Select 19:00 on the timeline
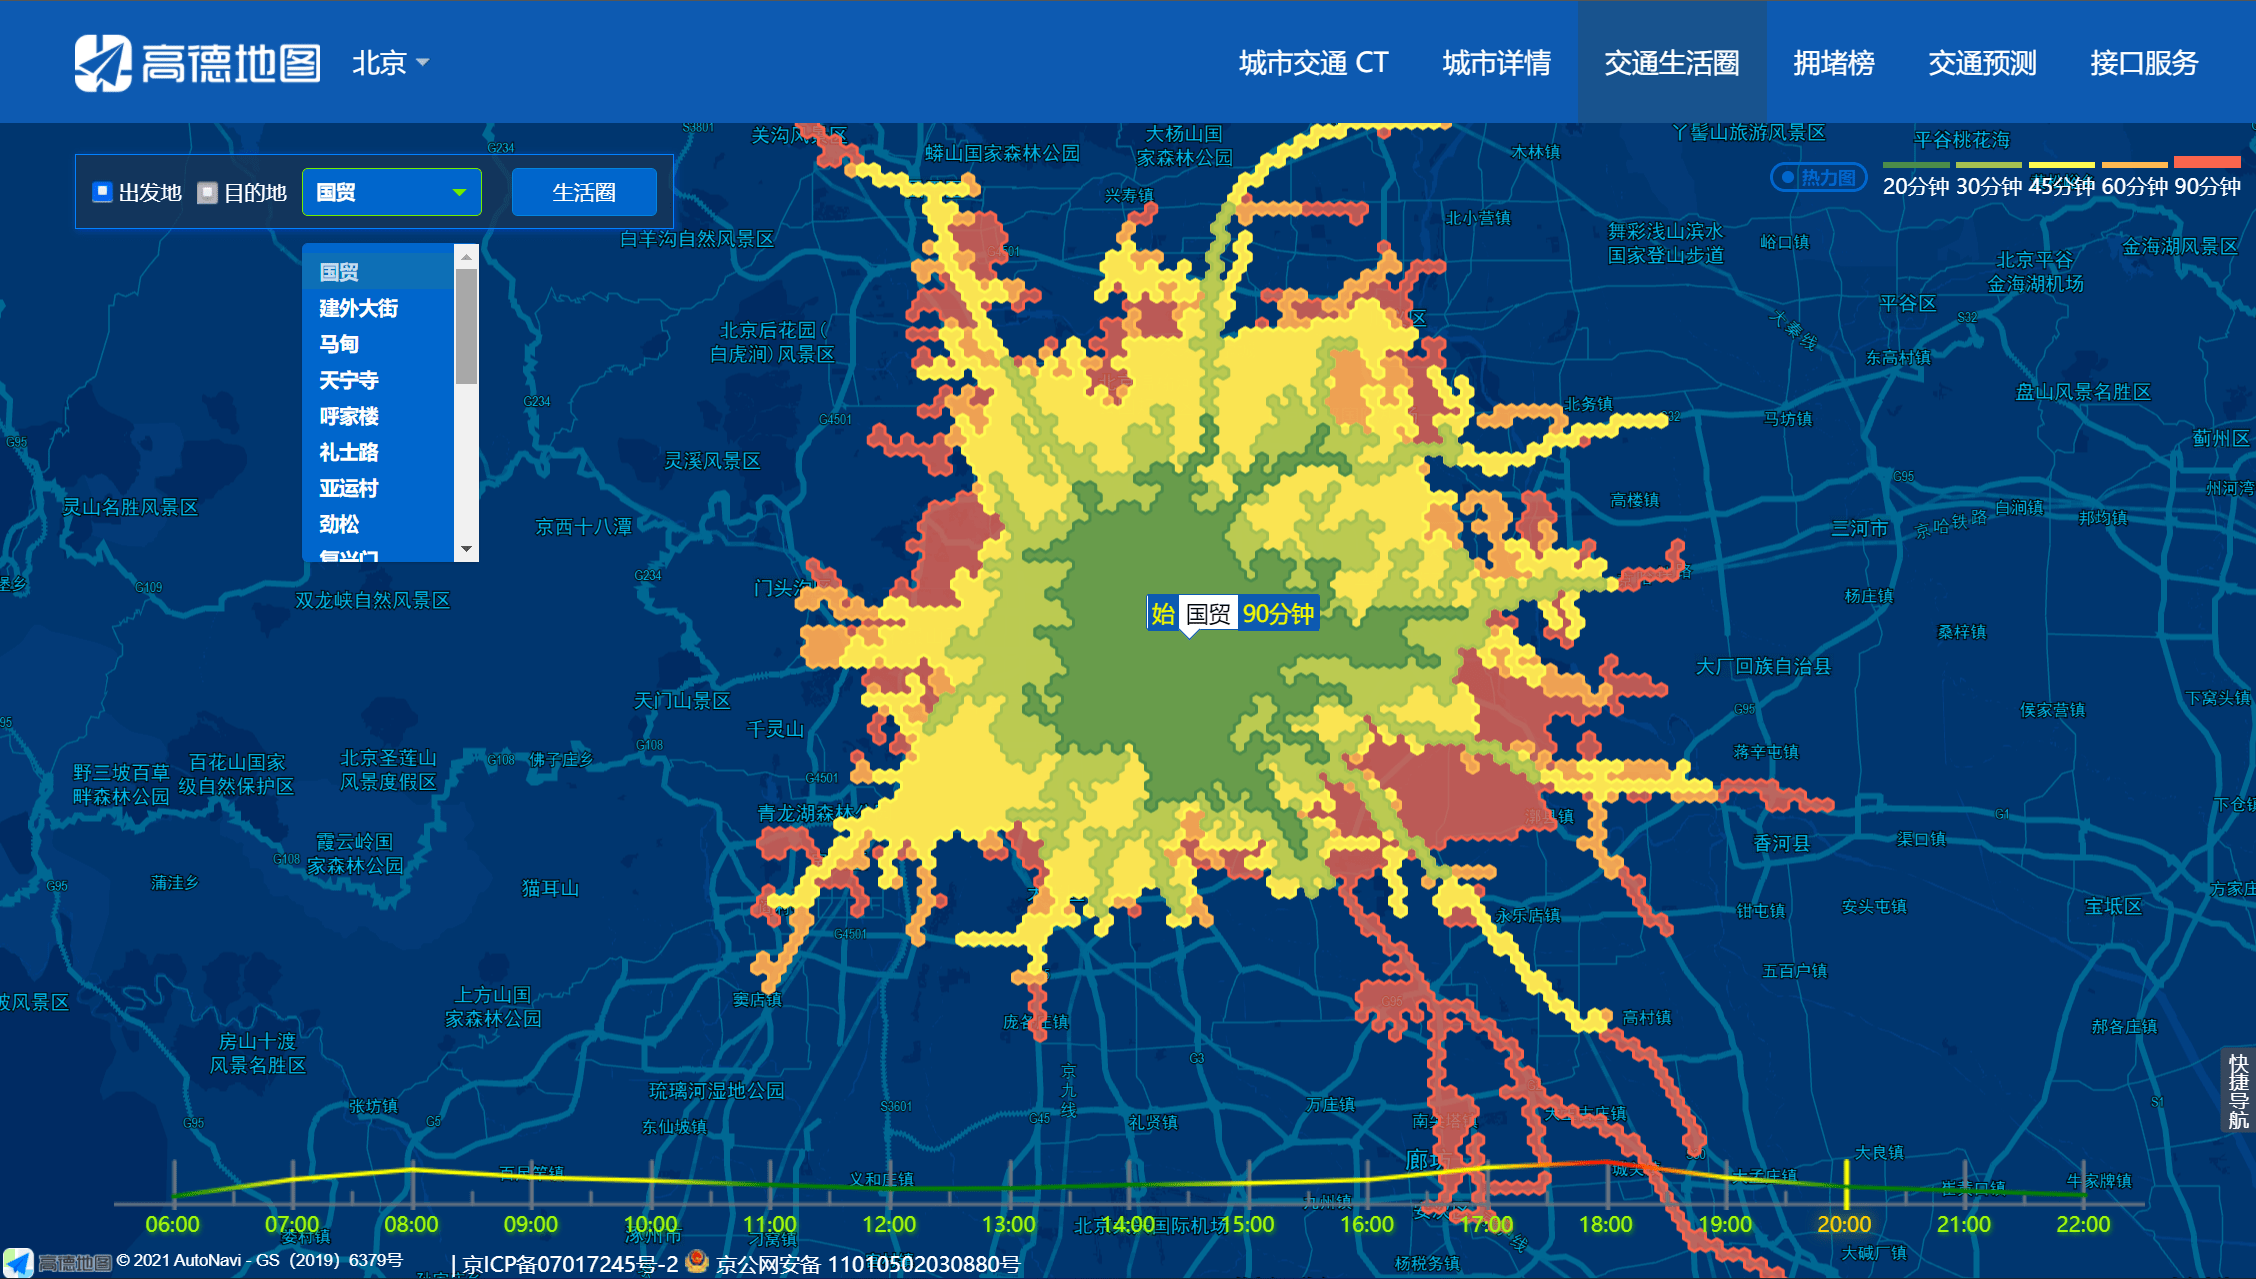Viewport: 2256px width, 1279px height. (1725, 1224)
